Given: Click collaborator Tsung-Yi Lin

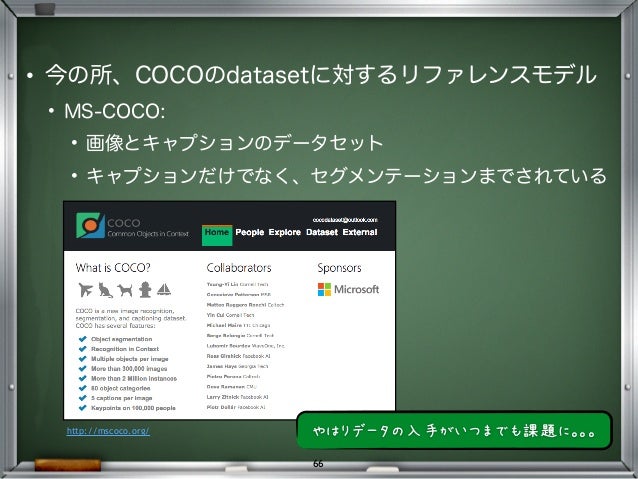Looking at the screenshot, I should tap(237, 284).
